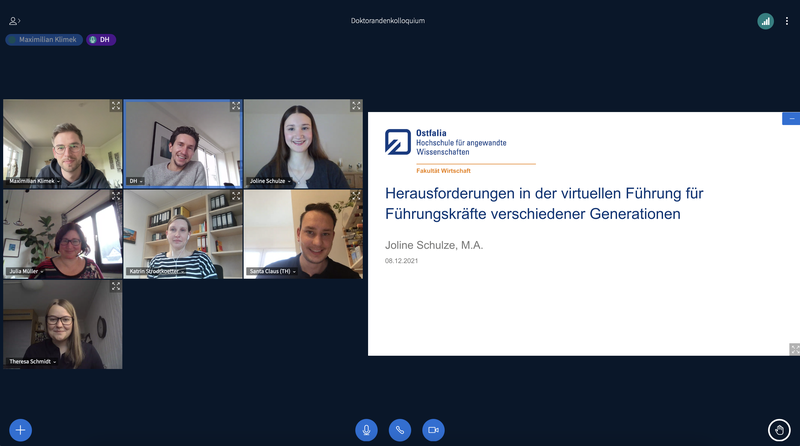Screen dimensions: 800x446
Task: Leave audio with the phone button
Action: tap(400, 430)
